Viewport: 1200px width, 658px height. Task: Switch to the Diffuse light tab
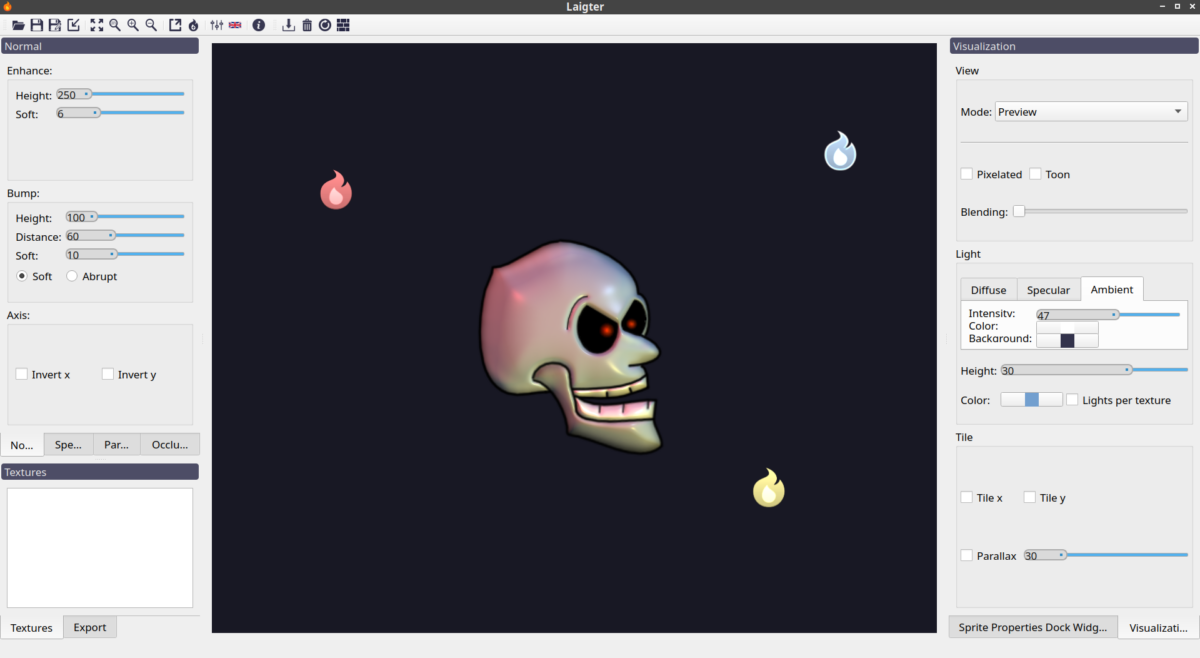(989, 290)
